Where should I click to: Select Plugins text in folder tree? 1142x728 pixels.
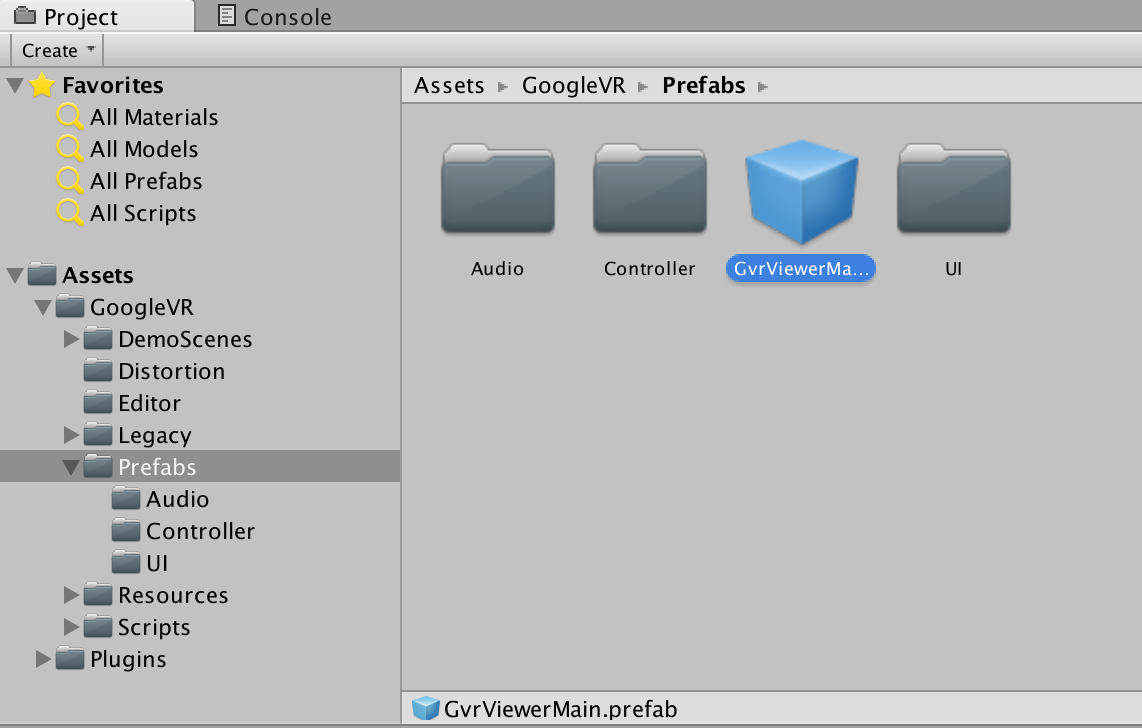point(128,660)
